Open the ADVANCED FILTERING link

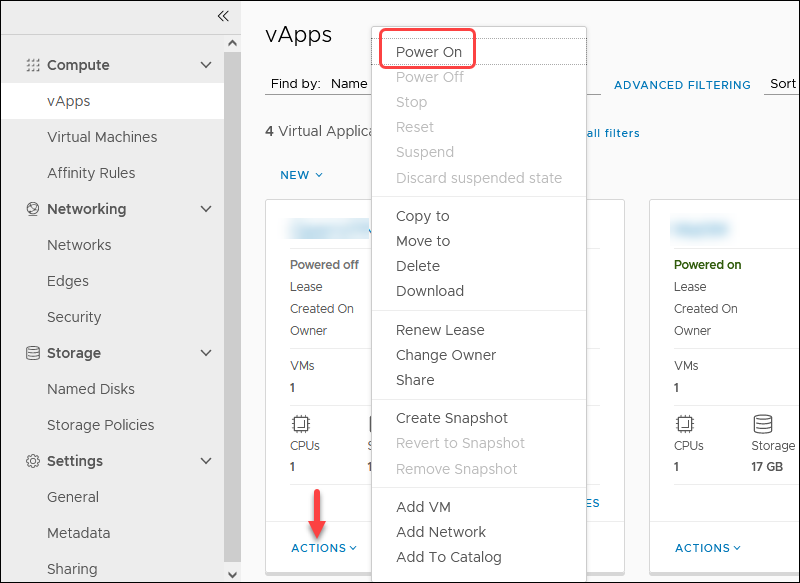point(682,85)
